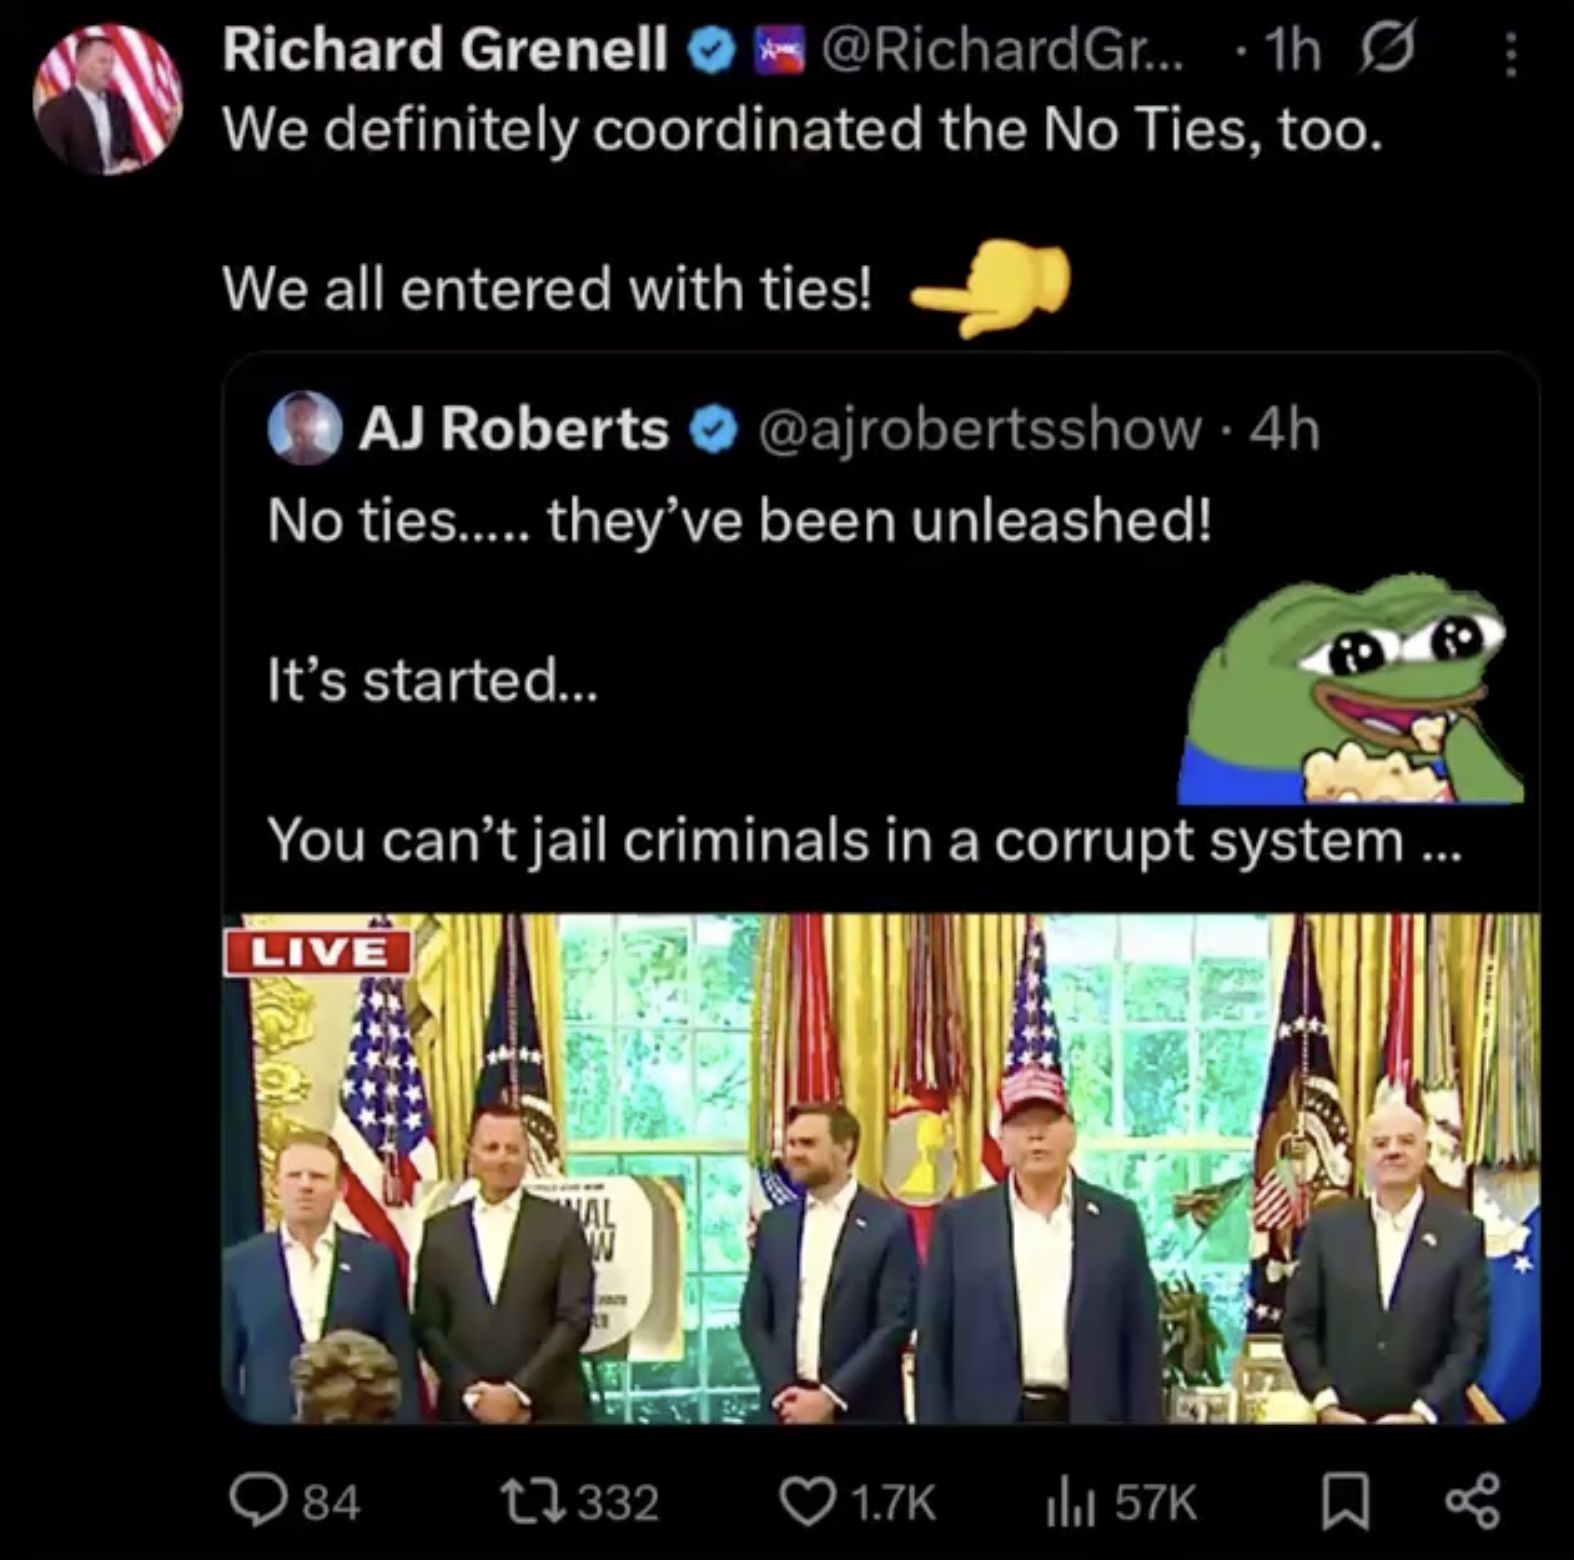Open the @ajrobertsshow handle link
Screen dimensions: 1574x1560
pyautogui.click(x=978, y=430)
